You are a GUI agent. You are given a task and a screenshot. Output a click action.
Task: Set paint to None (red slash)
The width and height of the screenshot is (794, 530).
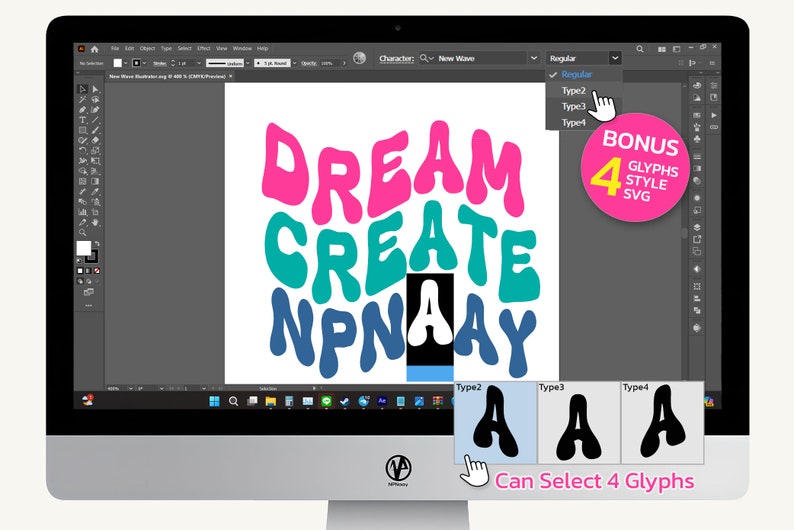[x=97, y=271]
